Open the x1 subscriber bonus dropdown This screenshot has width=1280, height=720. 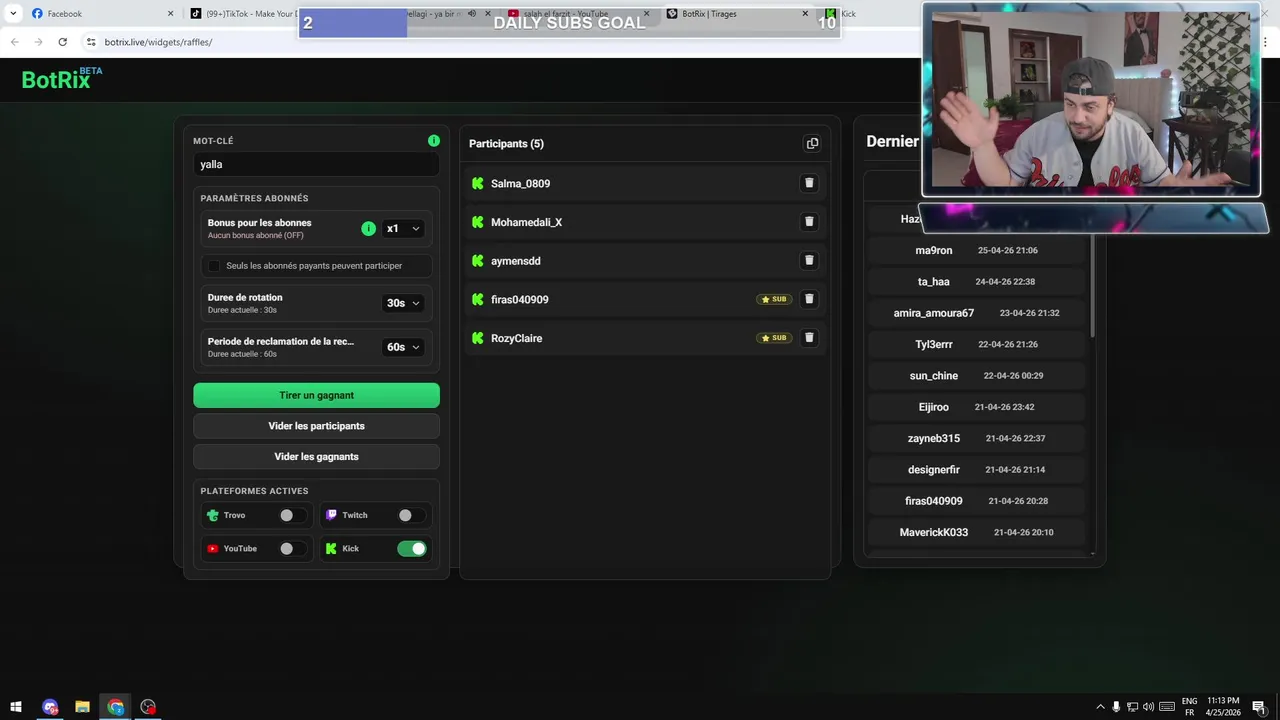pyautogui.click(x=404, y=229)
